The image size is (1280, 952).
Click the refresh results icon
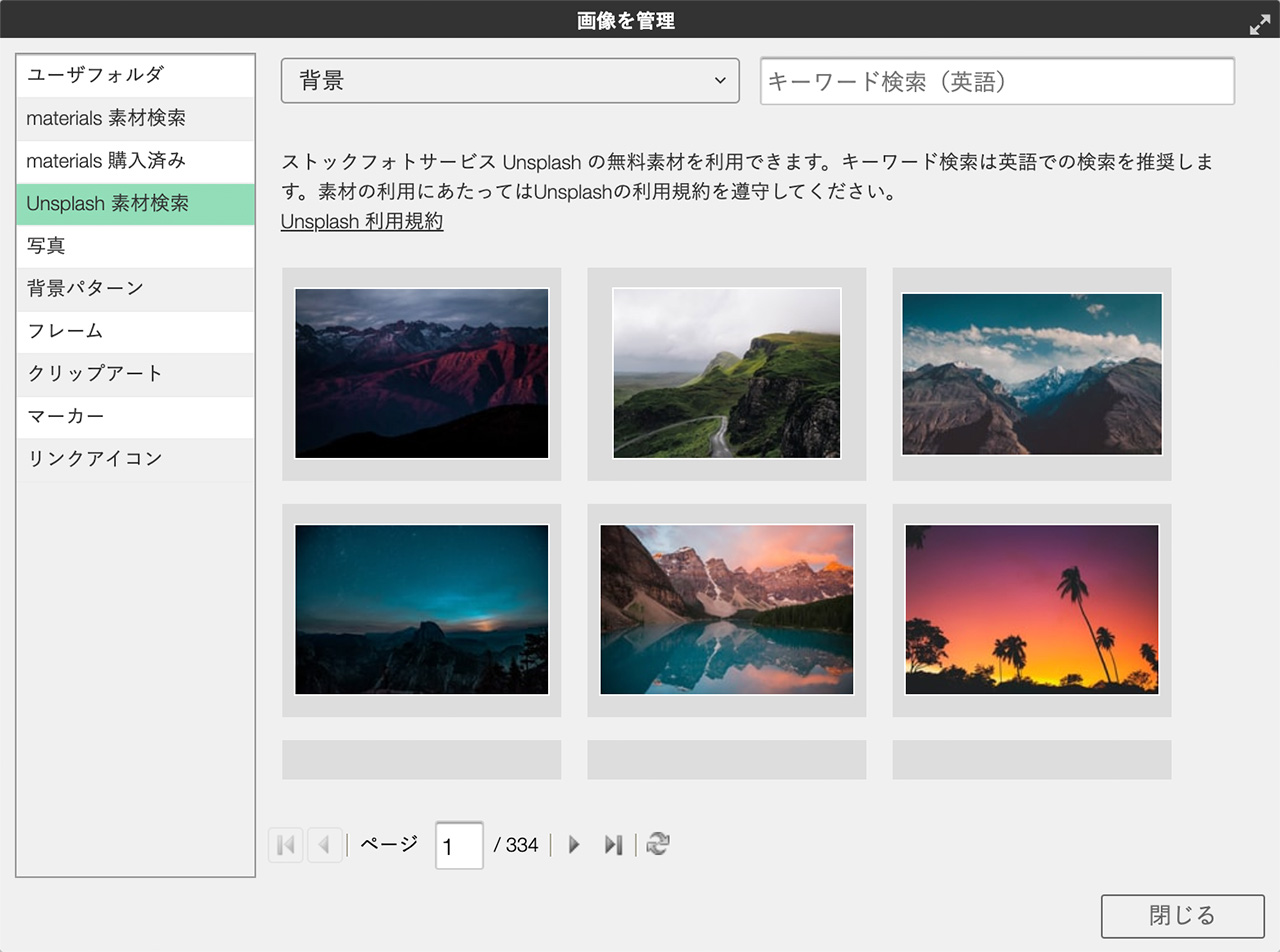click(659, 845)
